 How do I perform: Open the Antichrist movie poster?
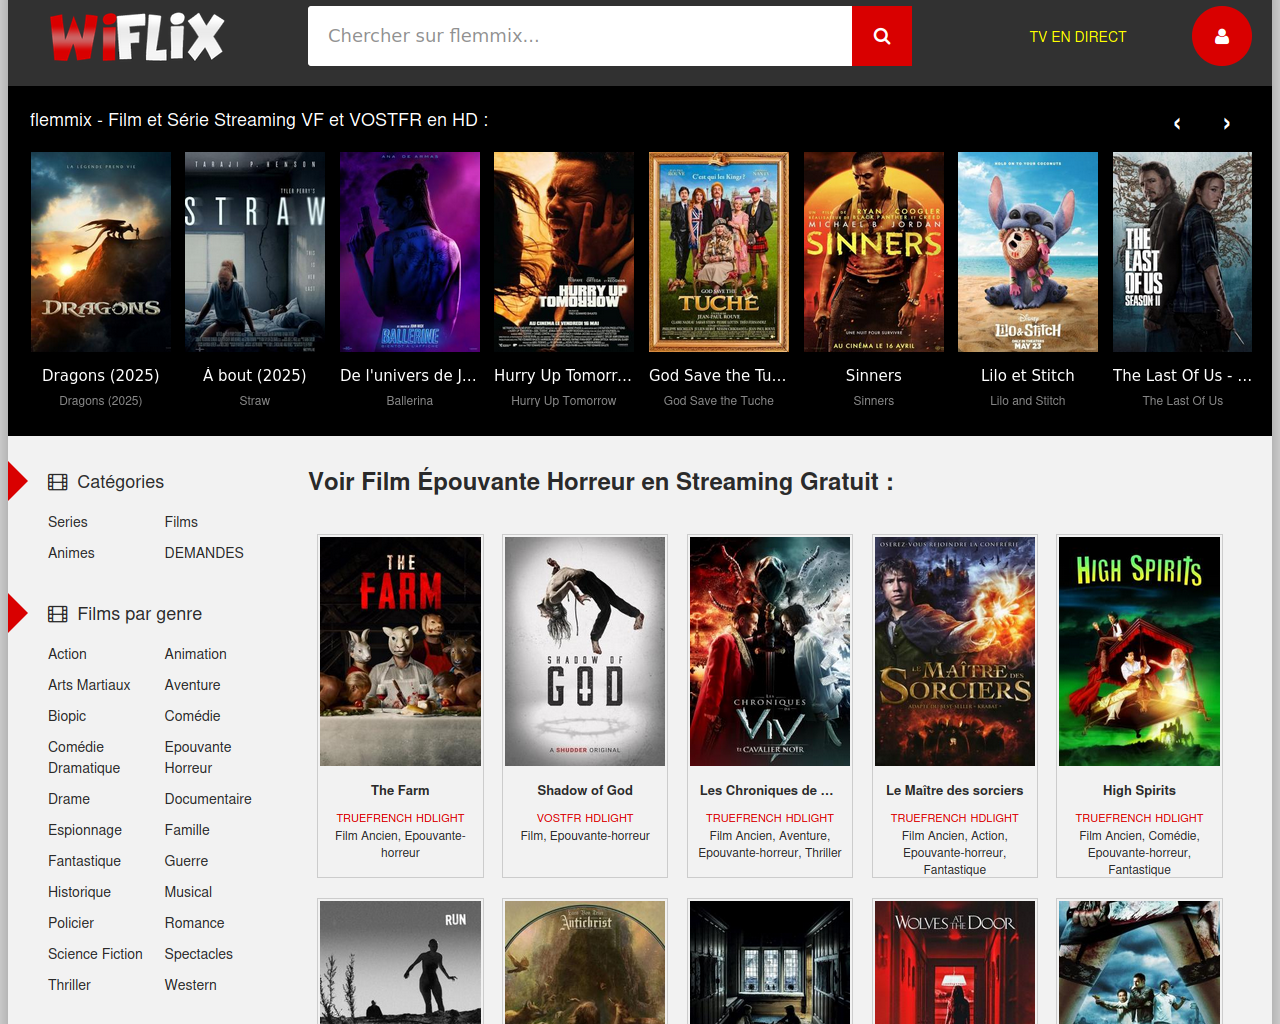[x=585, y=962]
